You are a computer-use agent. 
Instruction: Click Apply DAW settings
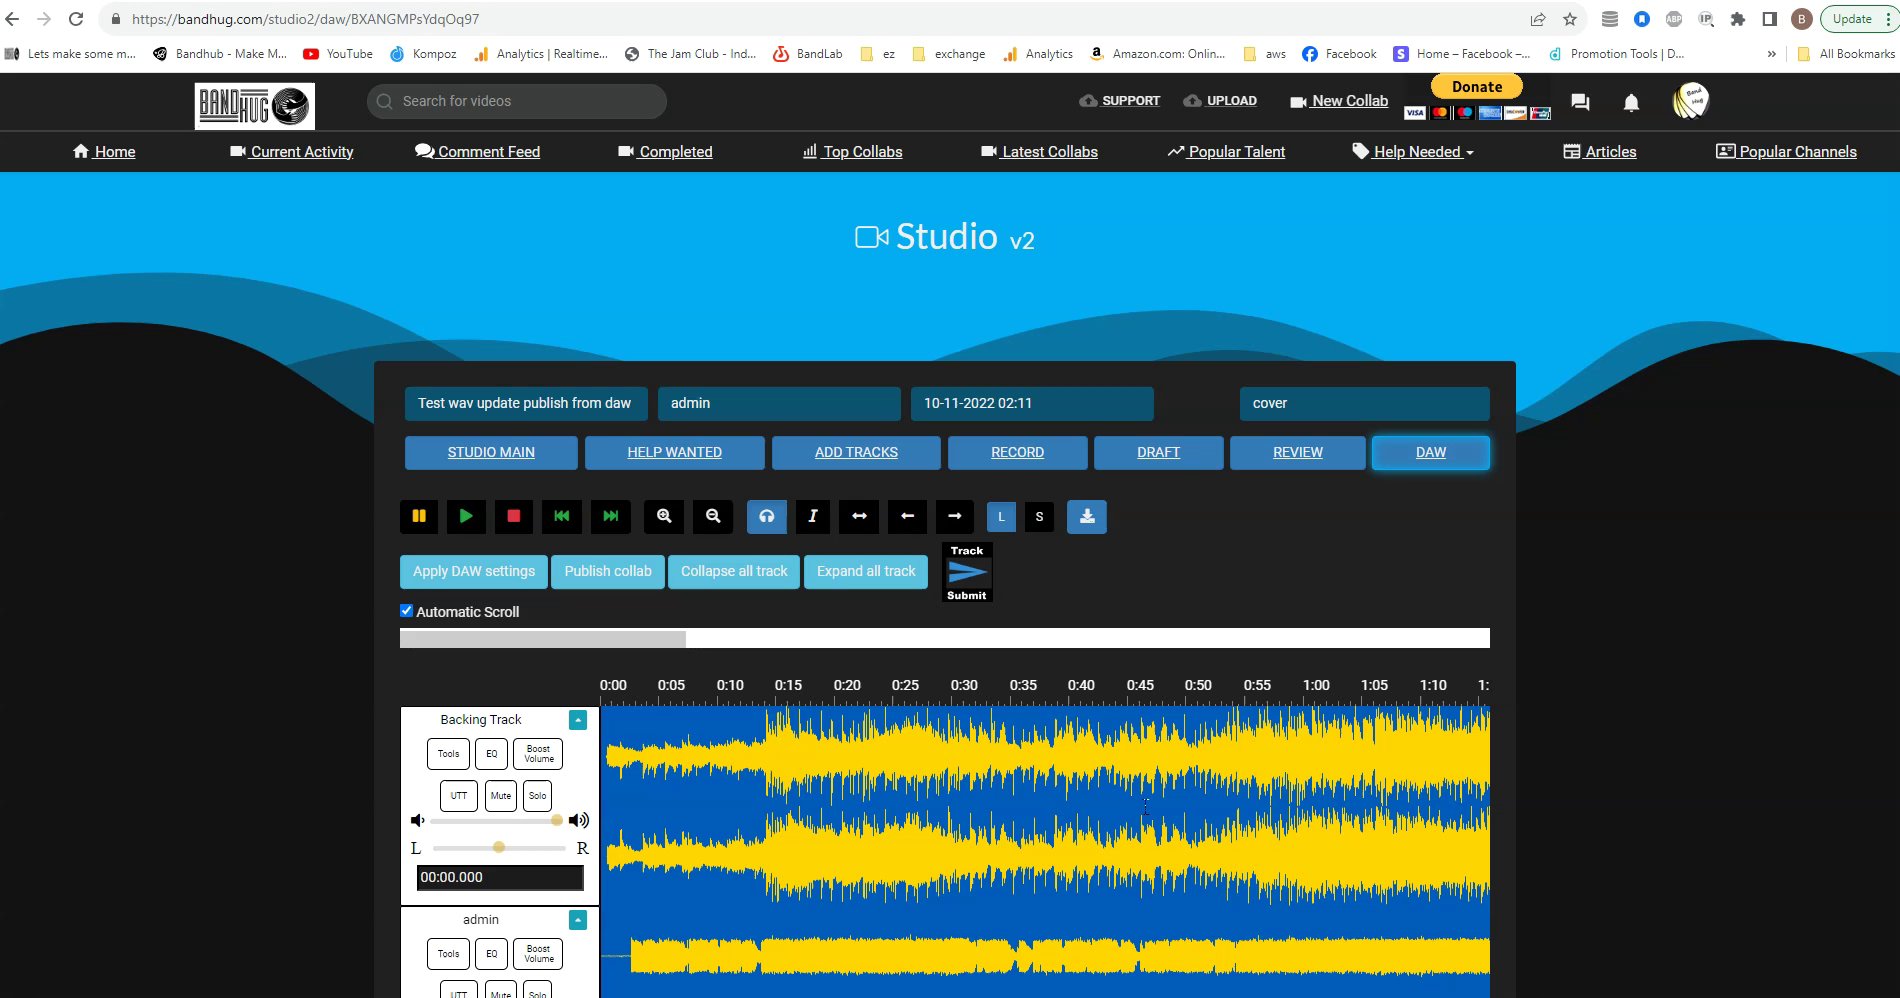pos(474,571)
